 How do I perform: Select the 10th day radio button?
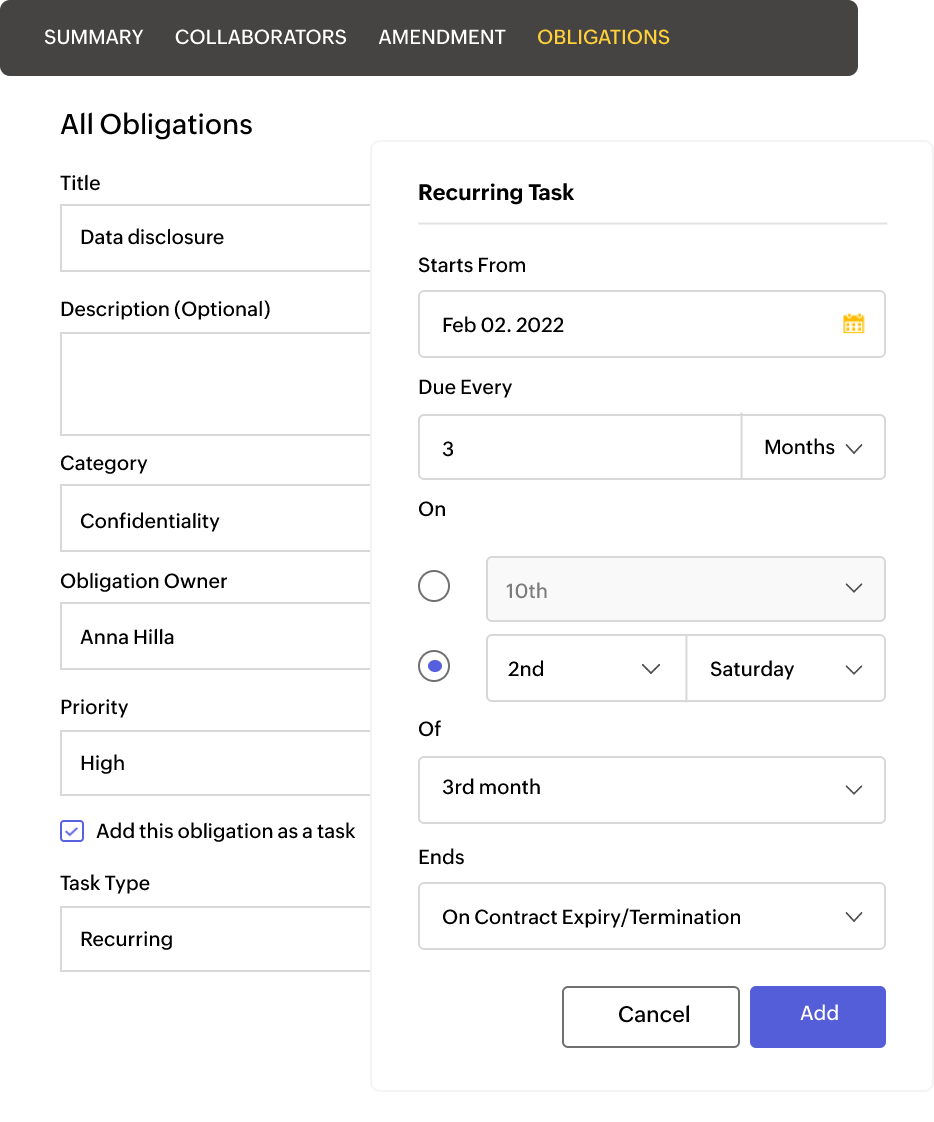tap(434, 587)
